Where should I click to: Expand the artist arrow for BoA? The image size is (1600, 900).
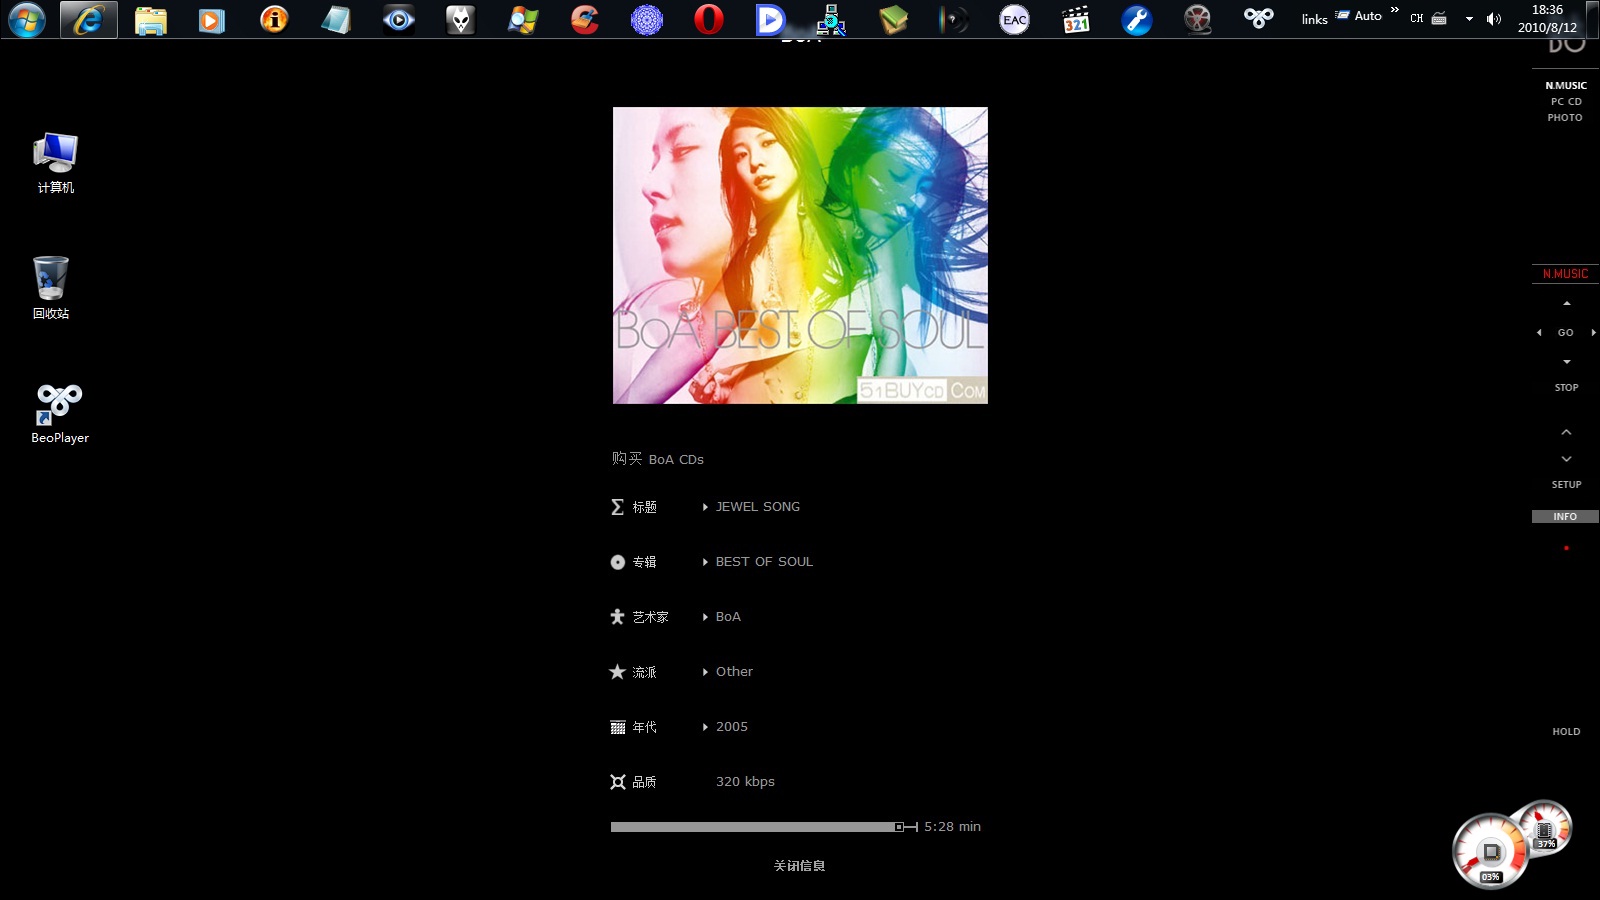point(705,617)
